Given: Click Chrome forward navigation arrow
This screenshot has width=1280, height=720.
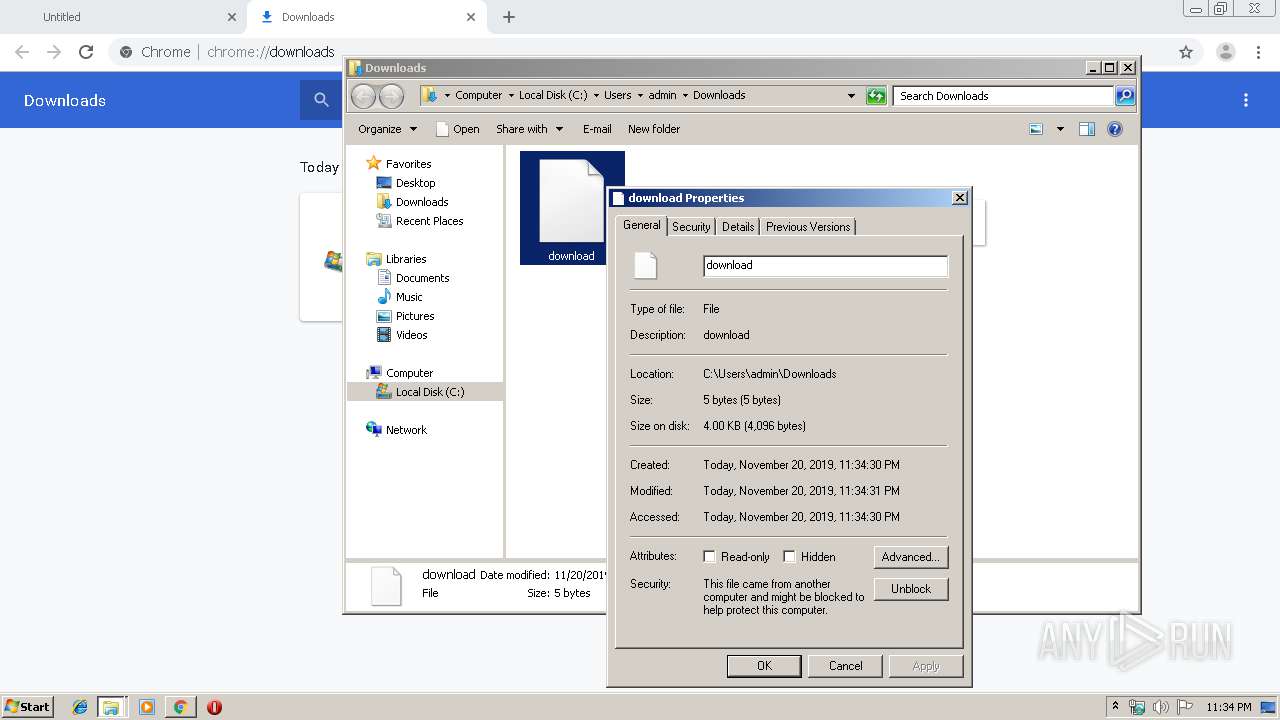Looking at the screenshot, I should point(54,52).
